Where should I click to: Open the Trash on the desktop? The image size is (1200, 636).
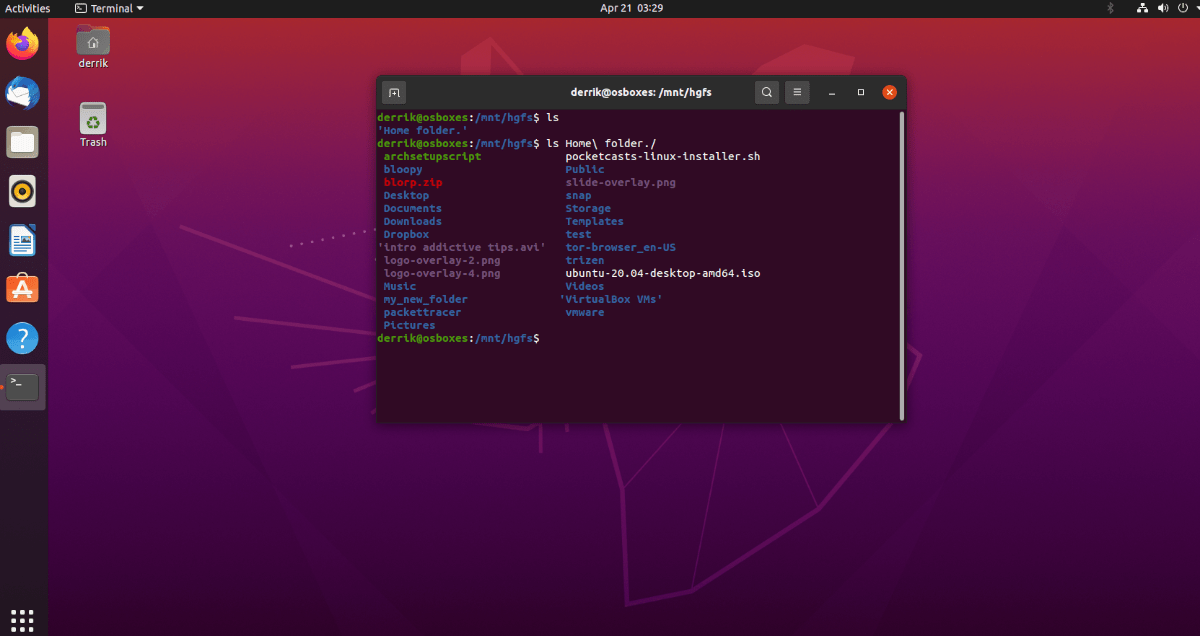[x=92, y=120]
